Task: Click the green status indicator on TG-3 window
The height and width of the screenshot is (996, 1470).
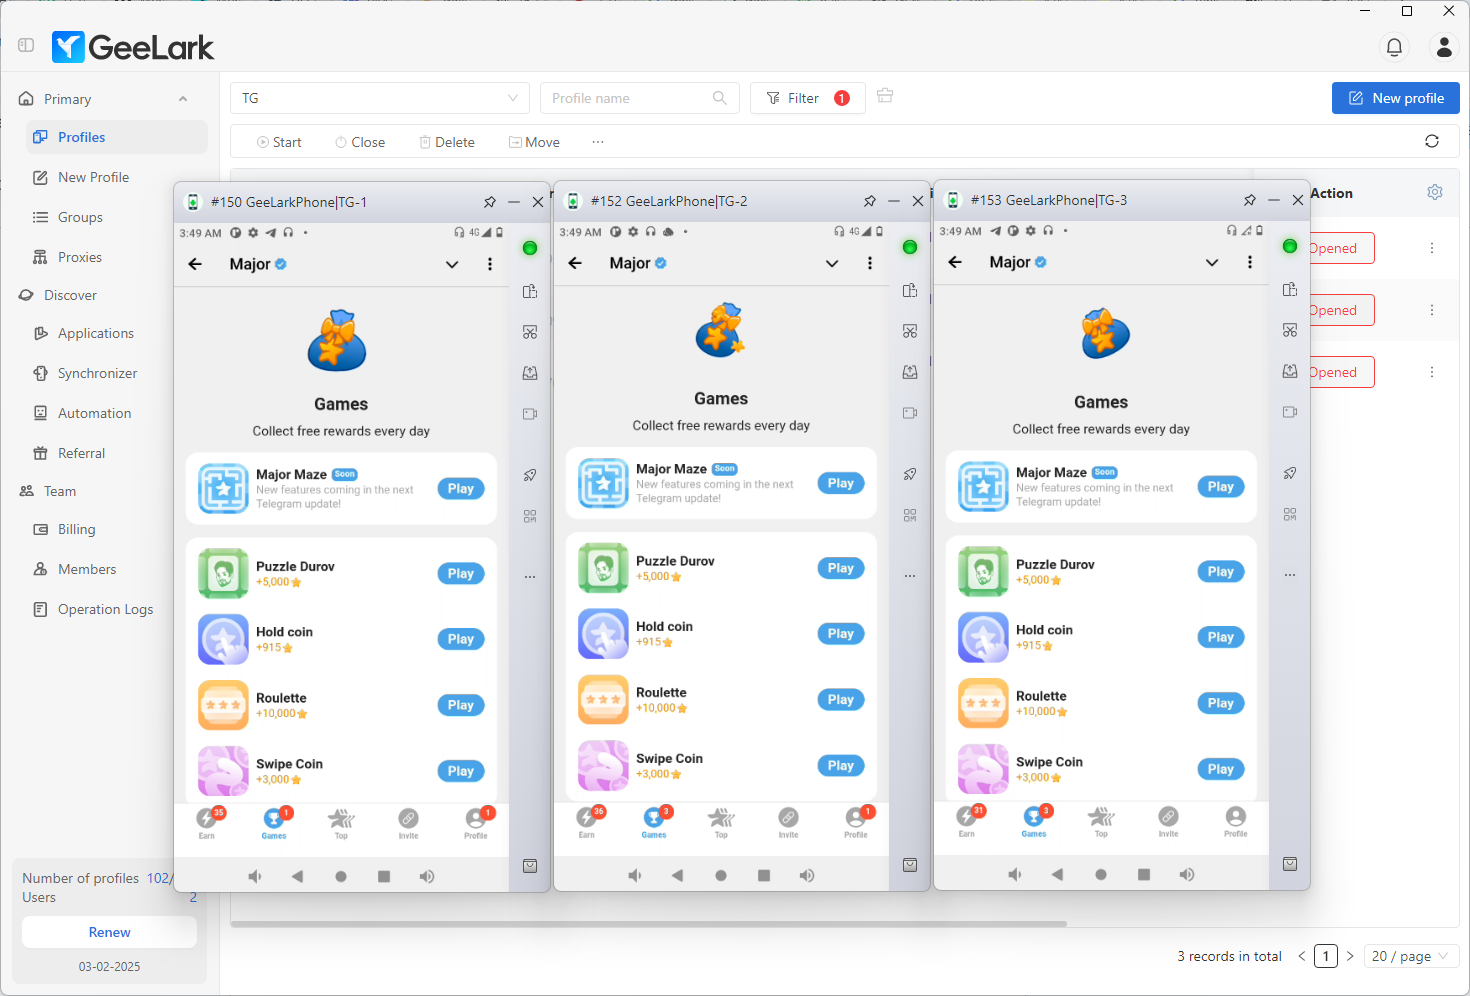Action: click(1290, 246)
